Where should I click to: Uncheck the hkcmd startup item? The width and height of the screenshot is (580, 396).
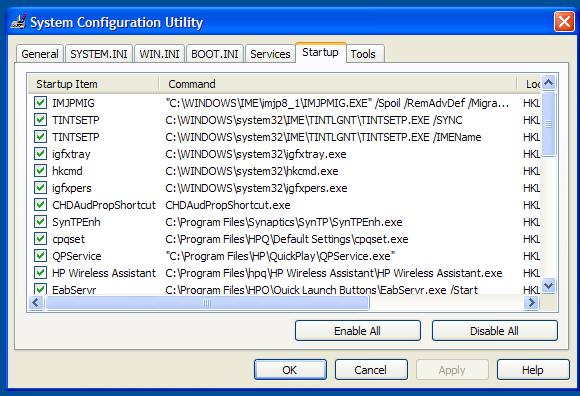40,170
